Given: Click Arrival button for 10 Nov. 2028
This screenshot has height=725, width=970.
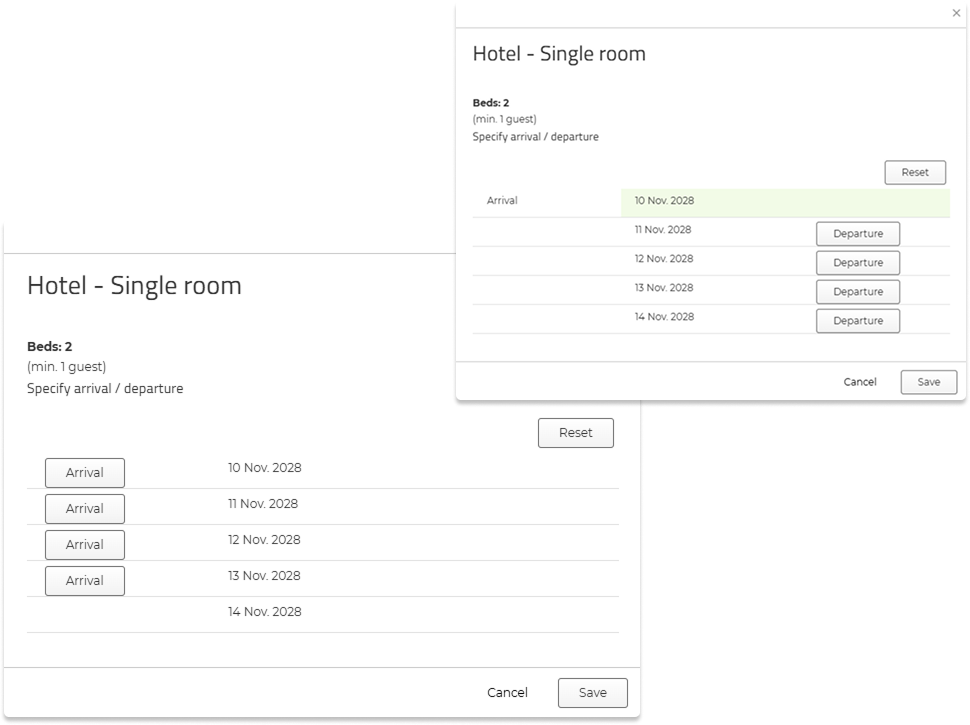Looking at the screenshot, I should [x=85, y=473].
